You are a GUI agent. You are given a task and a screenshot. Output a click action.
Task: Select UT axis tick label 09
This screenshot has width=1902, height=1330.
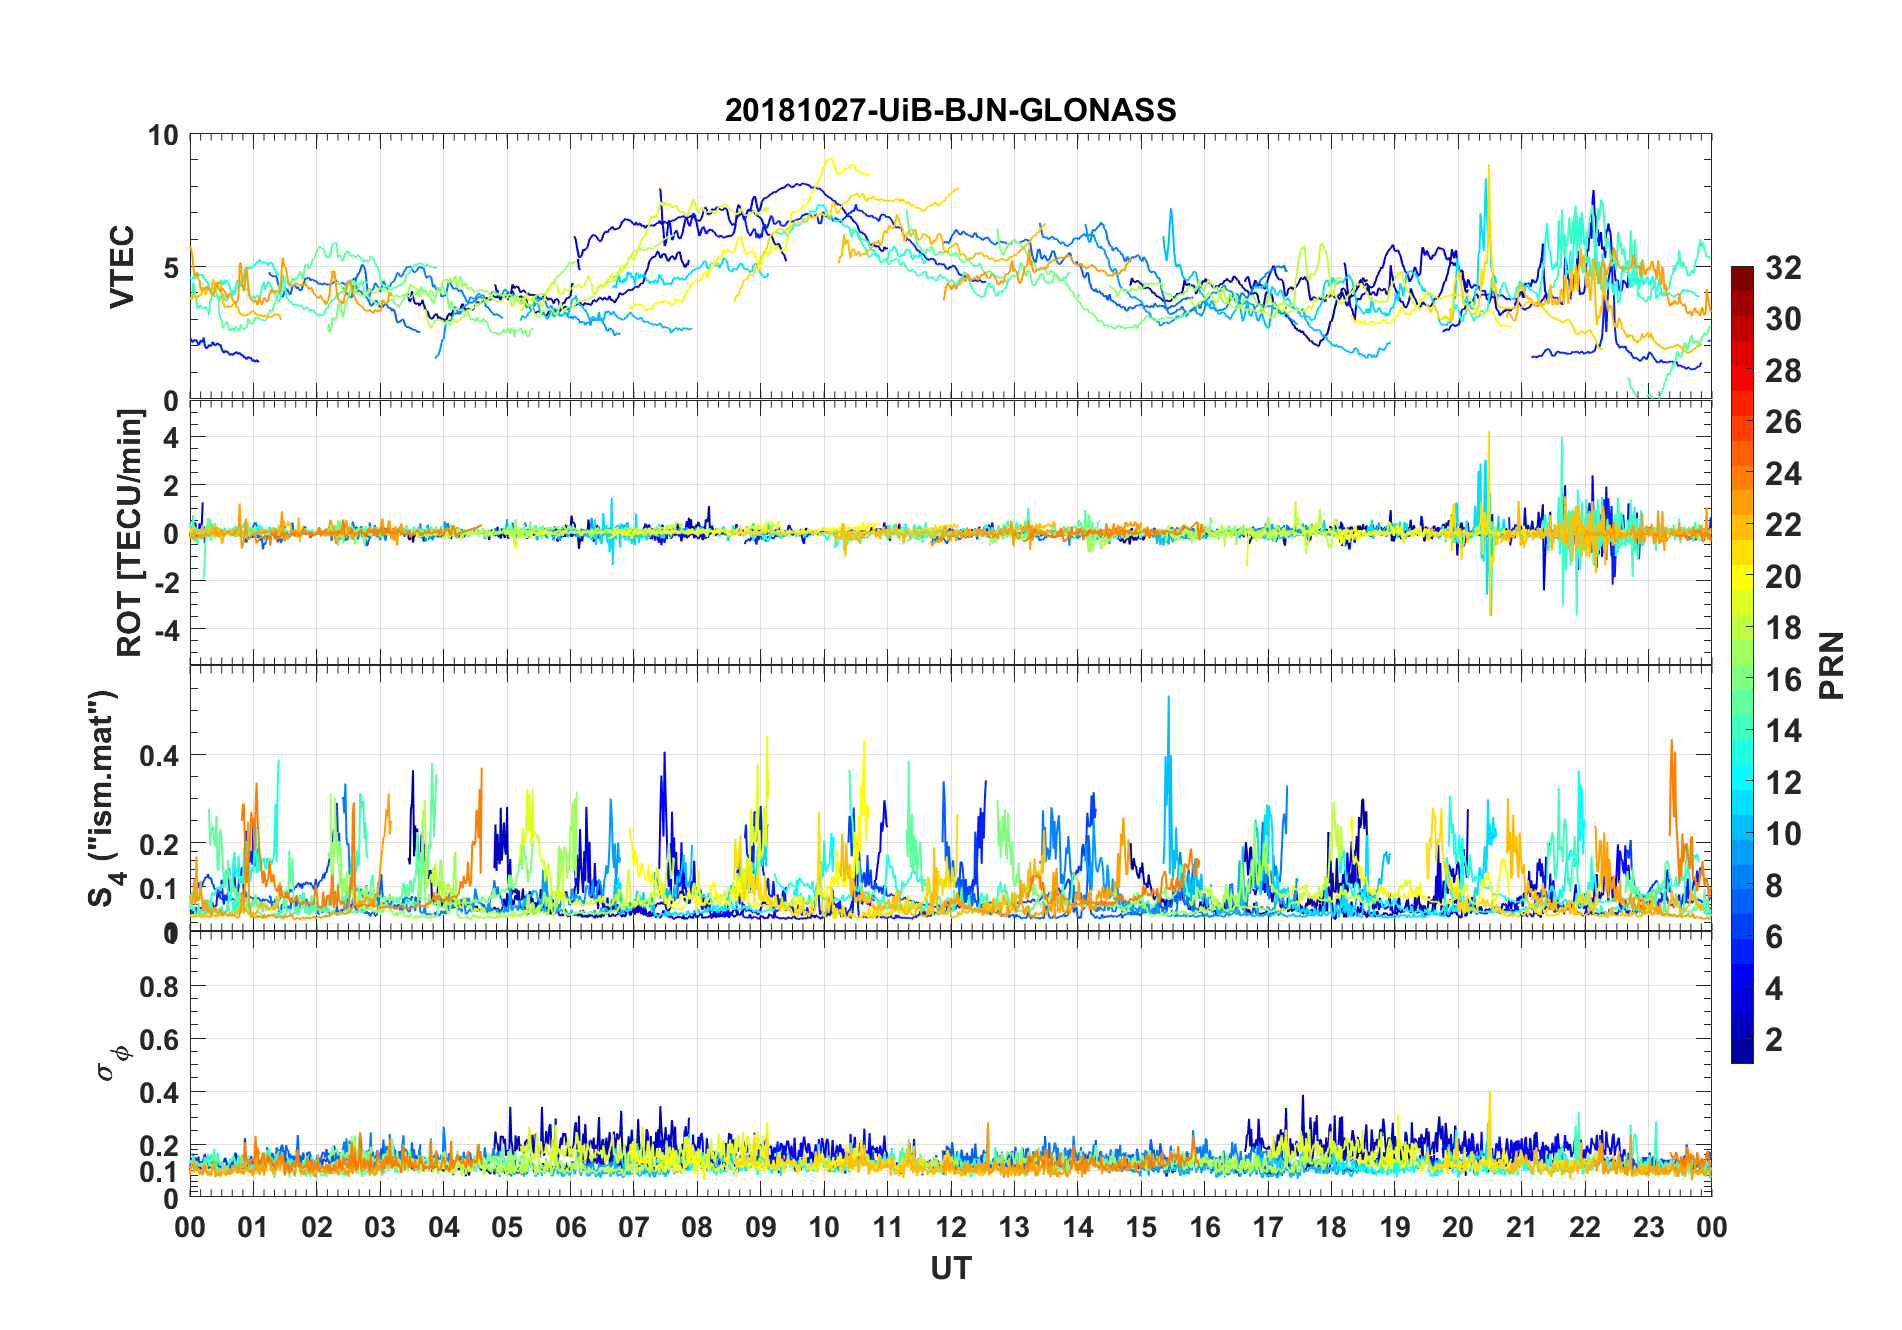coord(760,1227)
